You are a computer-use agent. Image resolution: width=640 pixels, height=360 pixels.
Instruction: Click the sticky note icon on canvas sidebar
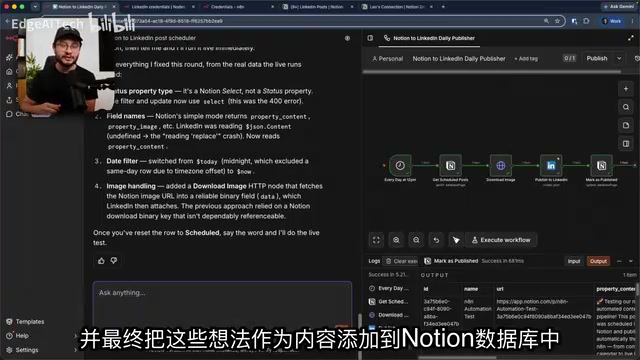pyautogui.click(x=626, y=125)
